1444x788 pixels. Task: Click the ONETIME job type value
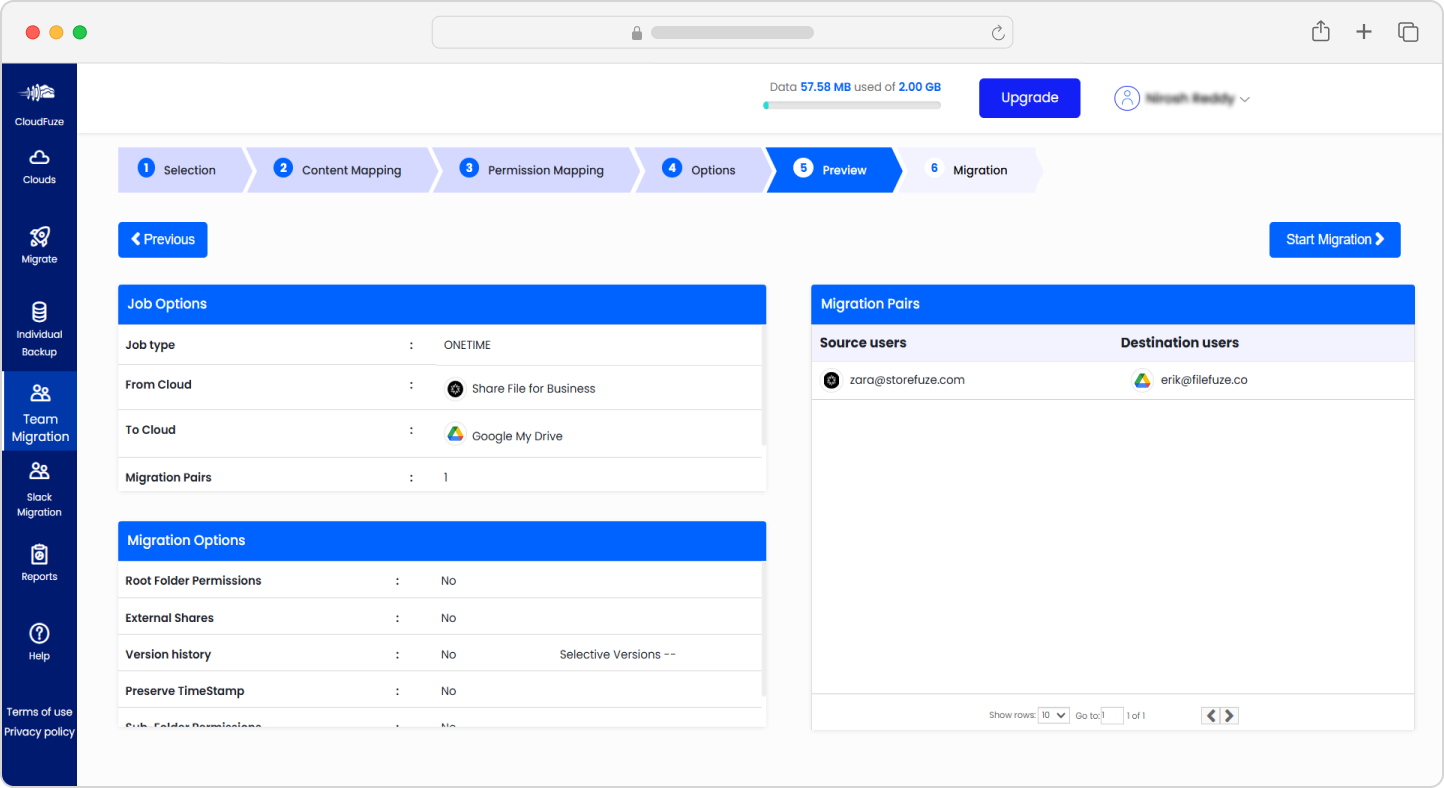tap(467, 345)
